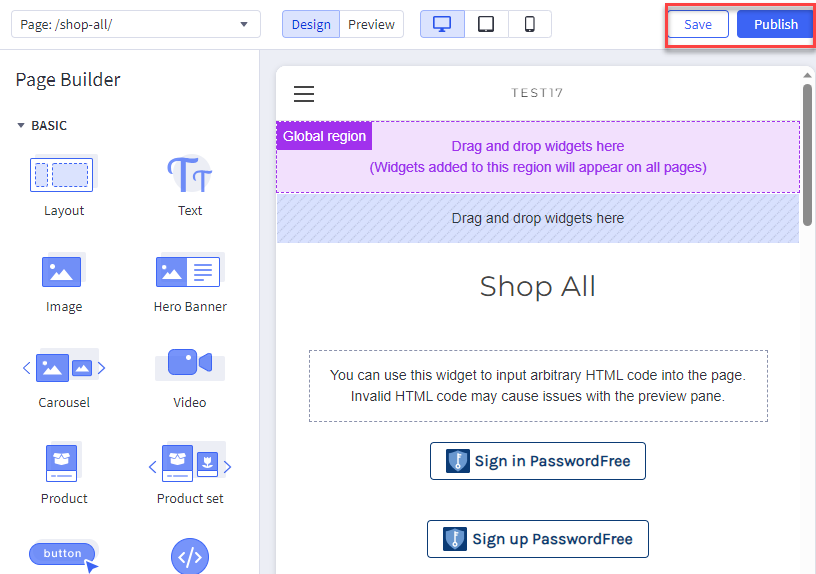Switch to tablet view mode
Screen dimensions: 816x574
point(486,24)
